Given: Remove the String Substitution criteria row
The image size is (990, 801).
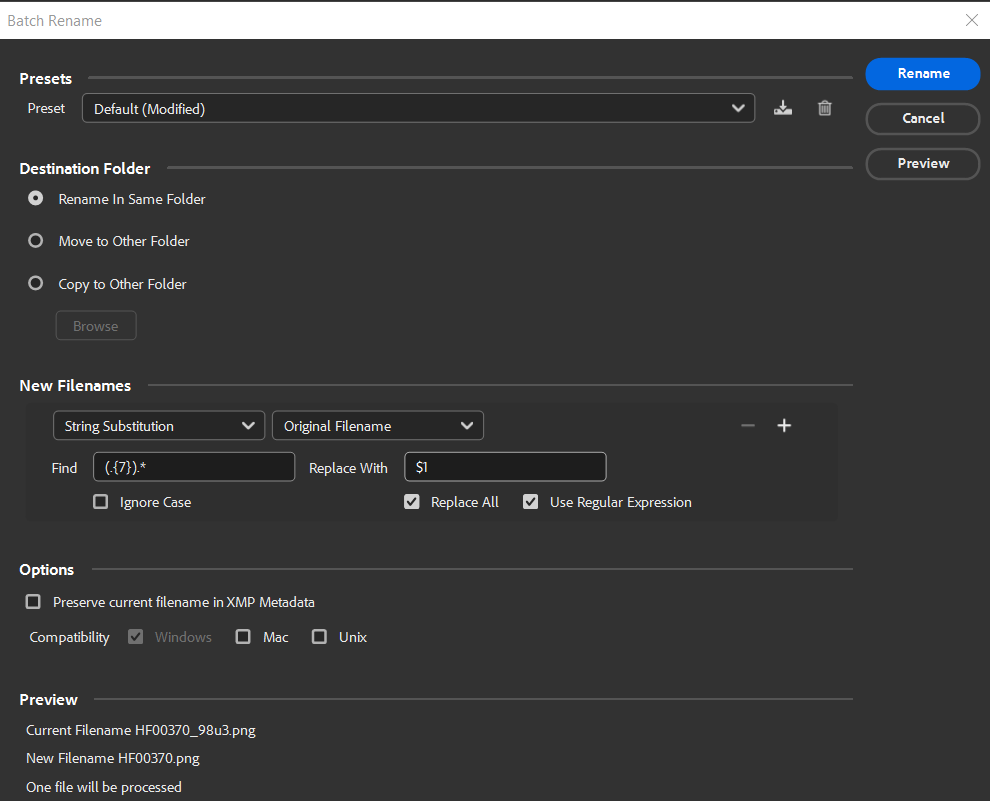Looking at the screenshot, I should [x=748, y=425].
